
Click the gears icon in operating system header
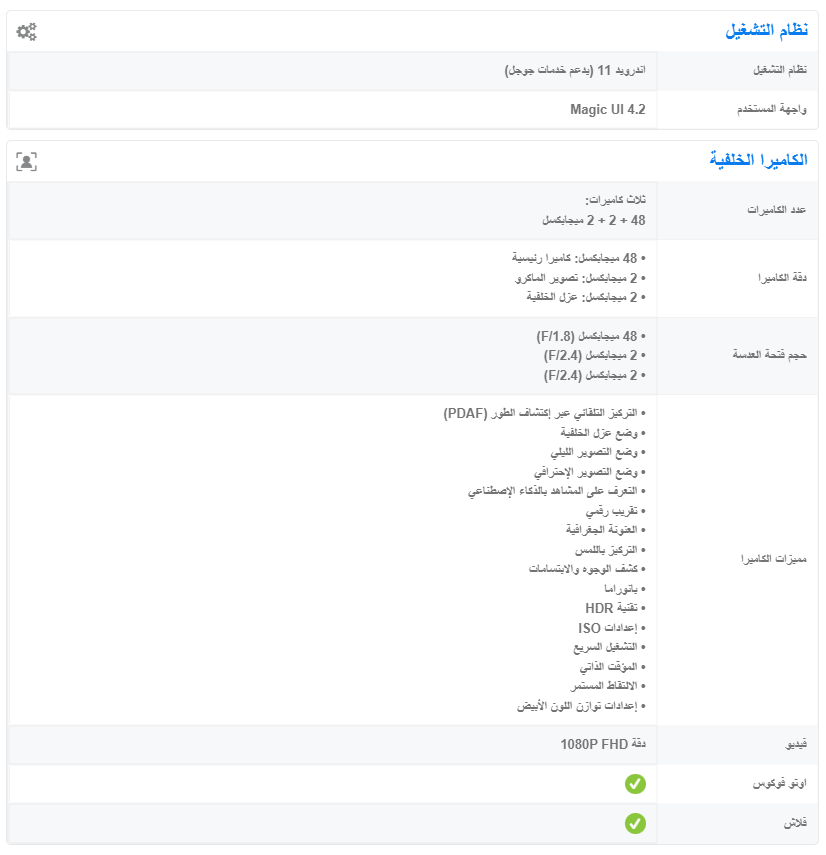[x=27, y=32]
